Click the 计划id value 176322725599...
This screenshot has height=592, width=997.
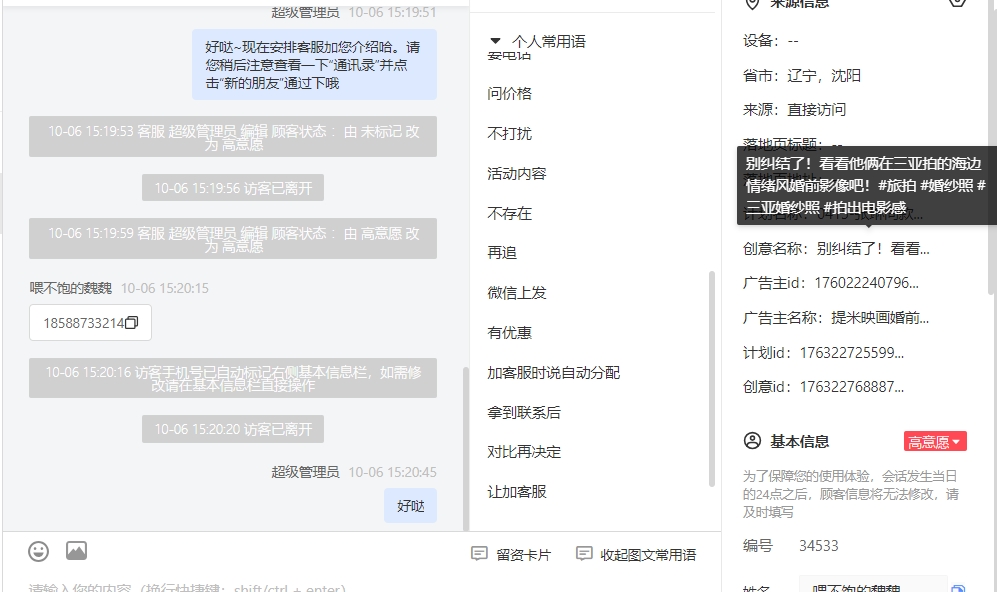(x=851, y=353)
